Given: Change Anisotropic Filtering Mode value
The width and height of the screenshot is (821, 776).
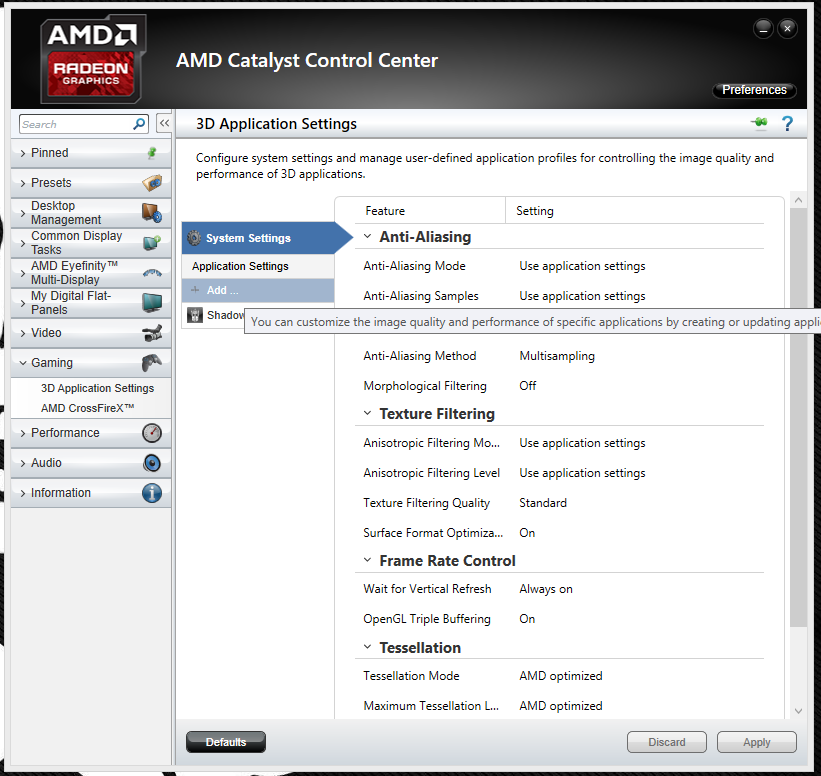Looking at the screenshot, I should (582, 443).
